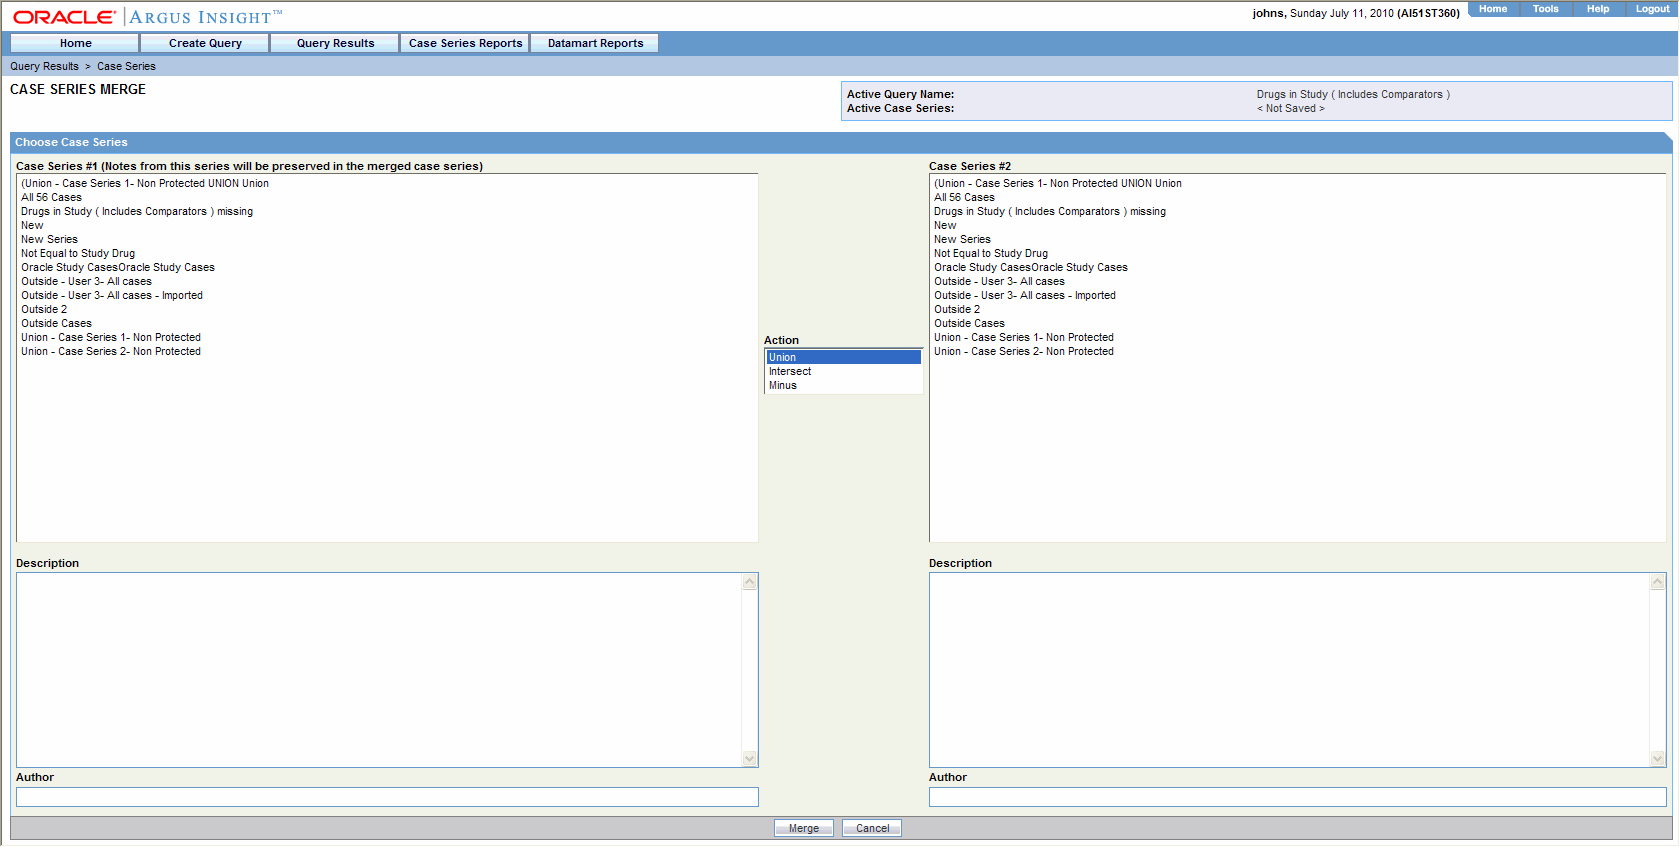Select 'Union - Case Series 1- Non Protected' in Series #2
The height and width of the screenshot is (847, 1680).
click(1297, 337)
